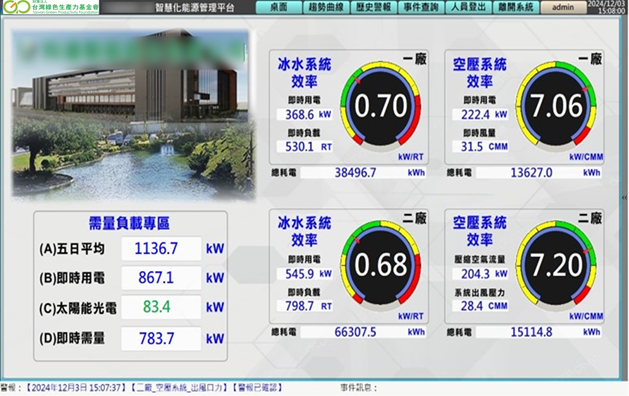Click the factory building picture

tap(134, 115)
